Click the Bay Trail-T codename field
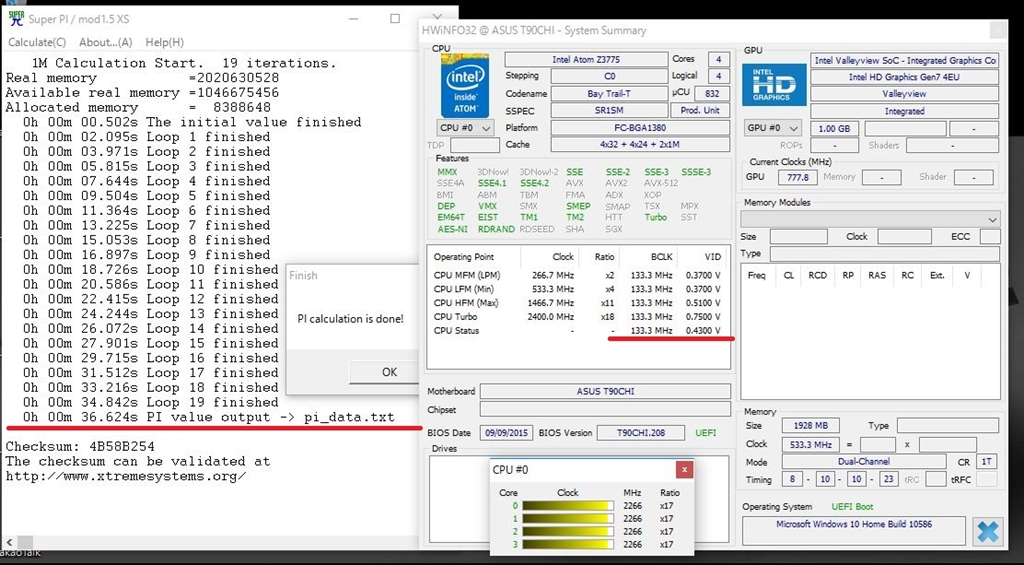The height and width of the screenshot is (565, 1024). [x=609, y=93]
